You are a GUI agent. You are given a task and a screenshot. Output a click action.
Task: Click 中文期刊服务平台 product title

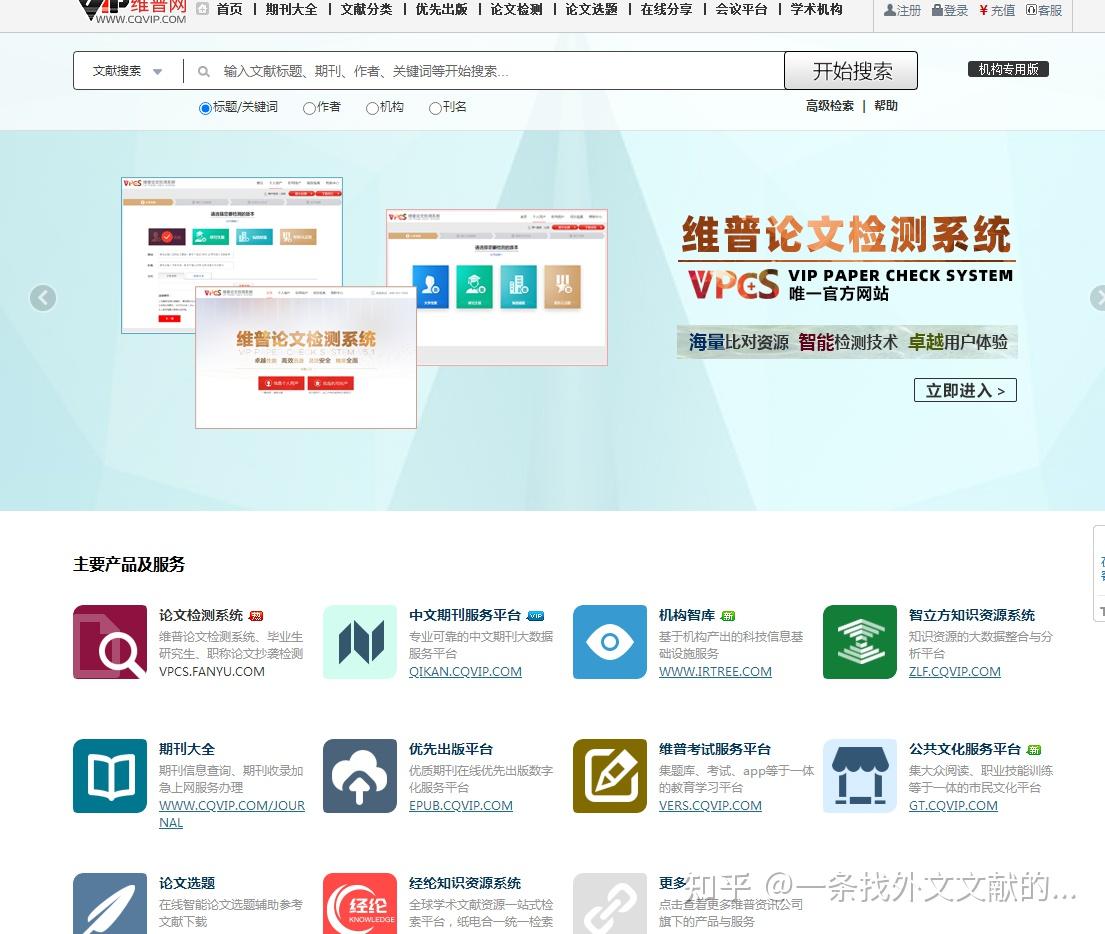point(465,615)
